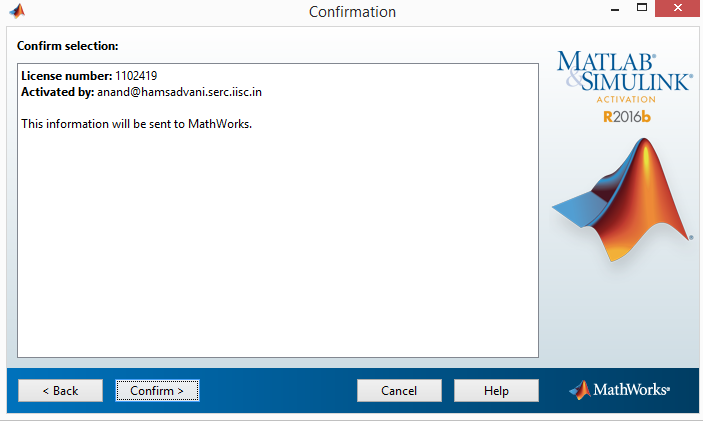Click the email anand@hamsadvani.serc.iisc.in
This screenshot has height=421, width=703.
click(x=179, y=92)
